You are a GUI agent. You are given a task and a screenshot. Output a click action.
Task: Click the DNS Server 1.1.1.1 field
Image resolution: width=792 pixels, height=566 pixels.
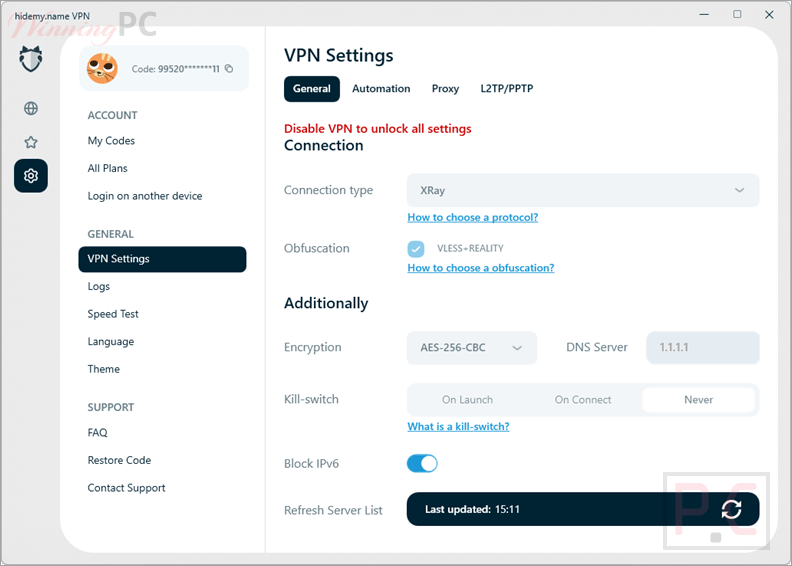tap(703, 347)
